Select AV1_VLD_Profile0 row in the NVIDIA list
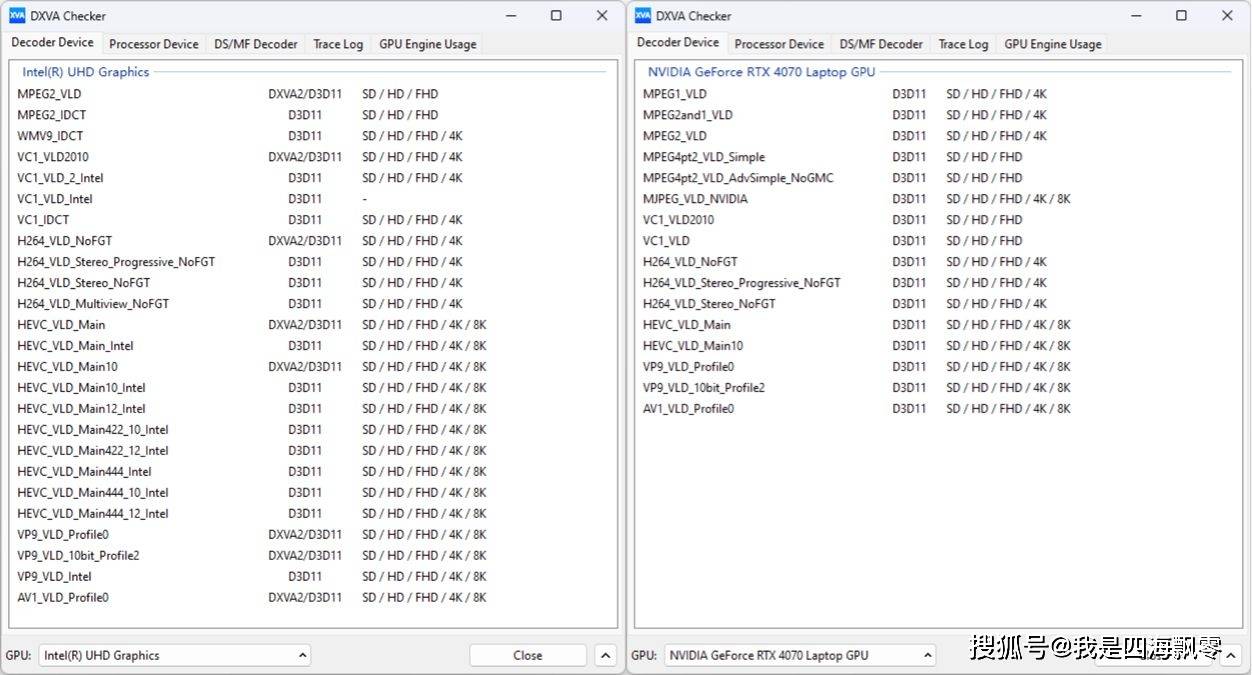This screenshot has width=1252, height=675. tap(937, 409)
